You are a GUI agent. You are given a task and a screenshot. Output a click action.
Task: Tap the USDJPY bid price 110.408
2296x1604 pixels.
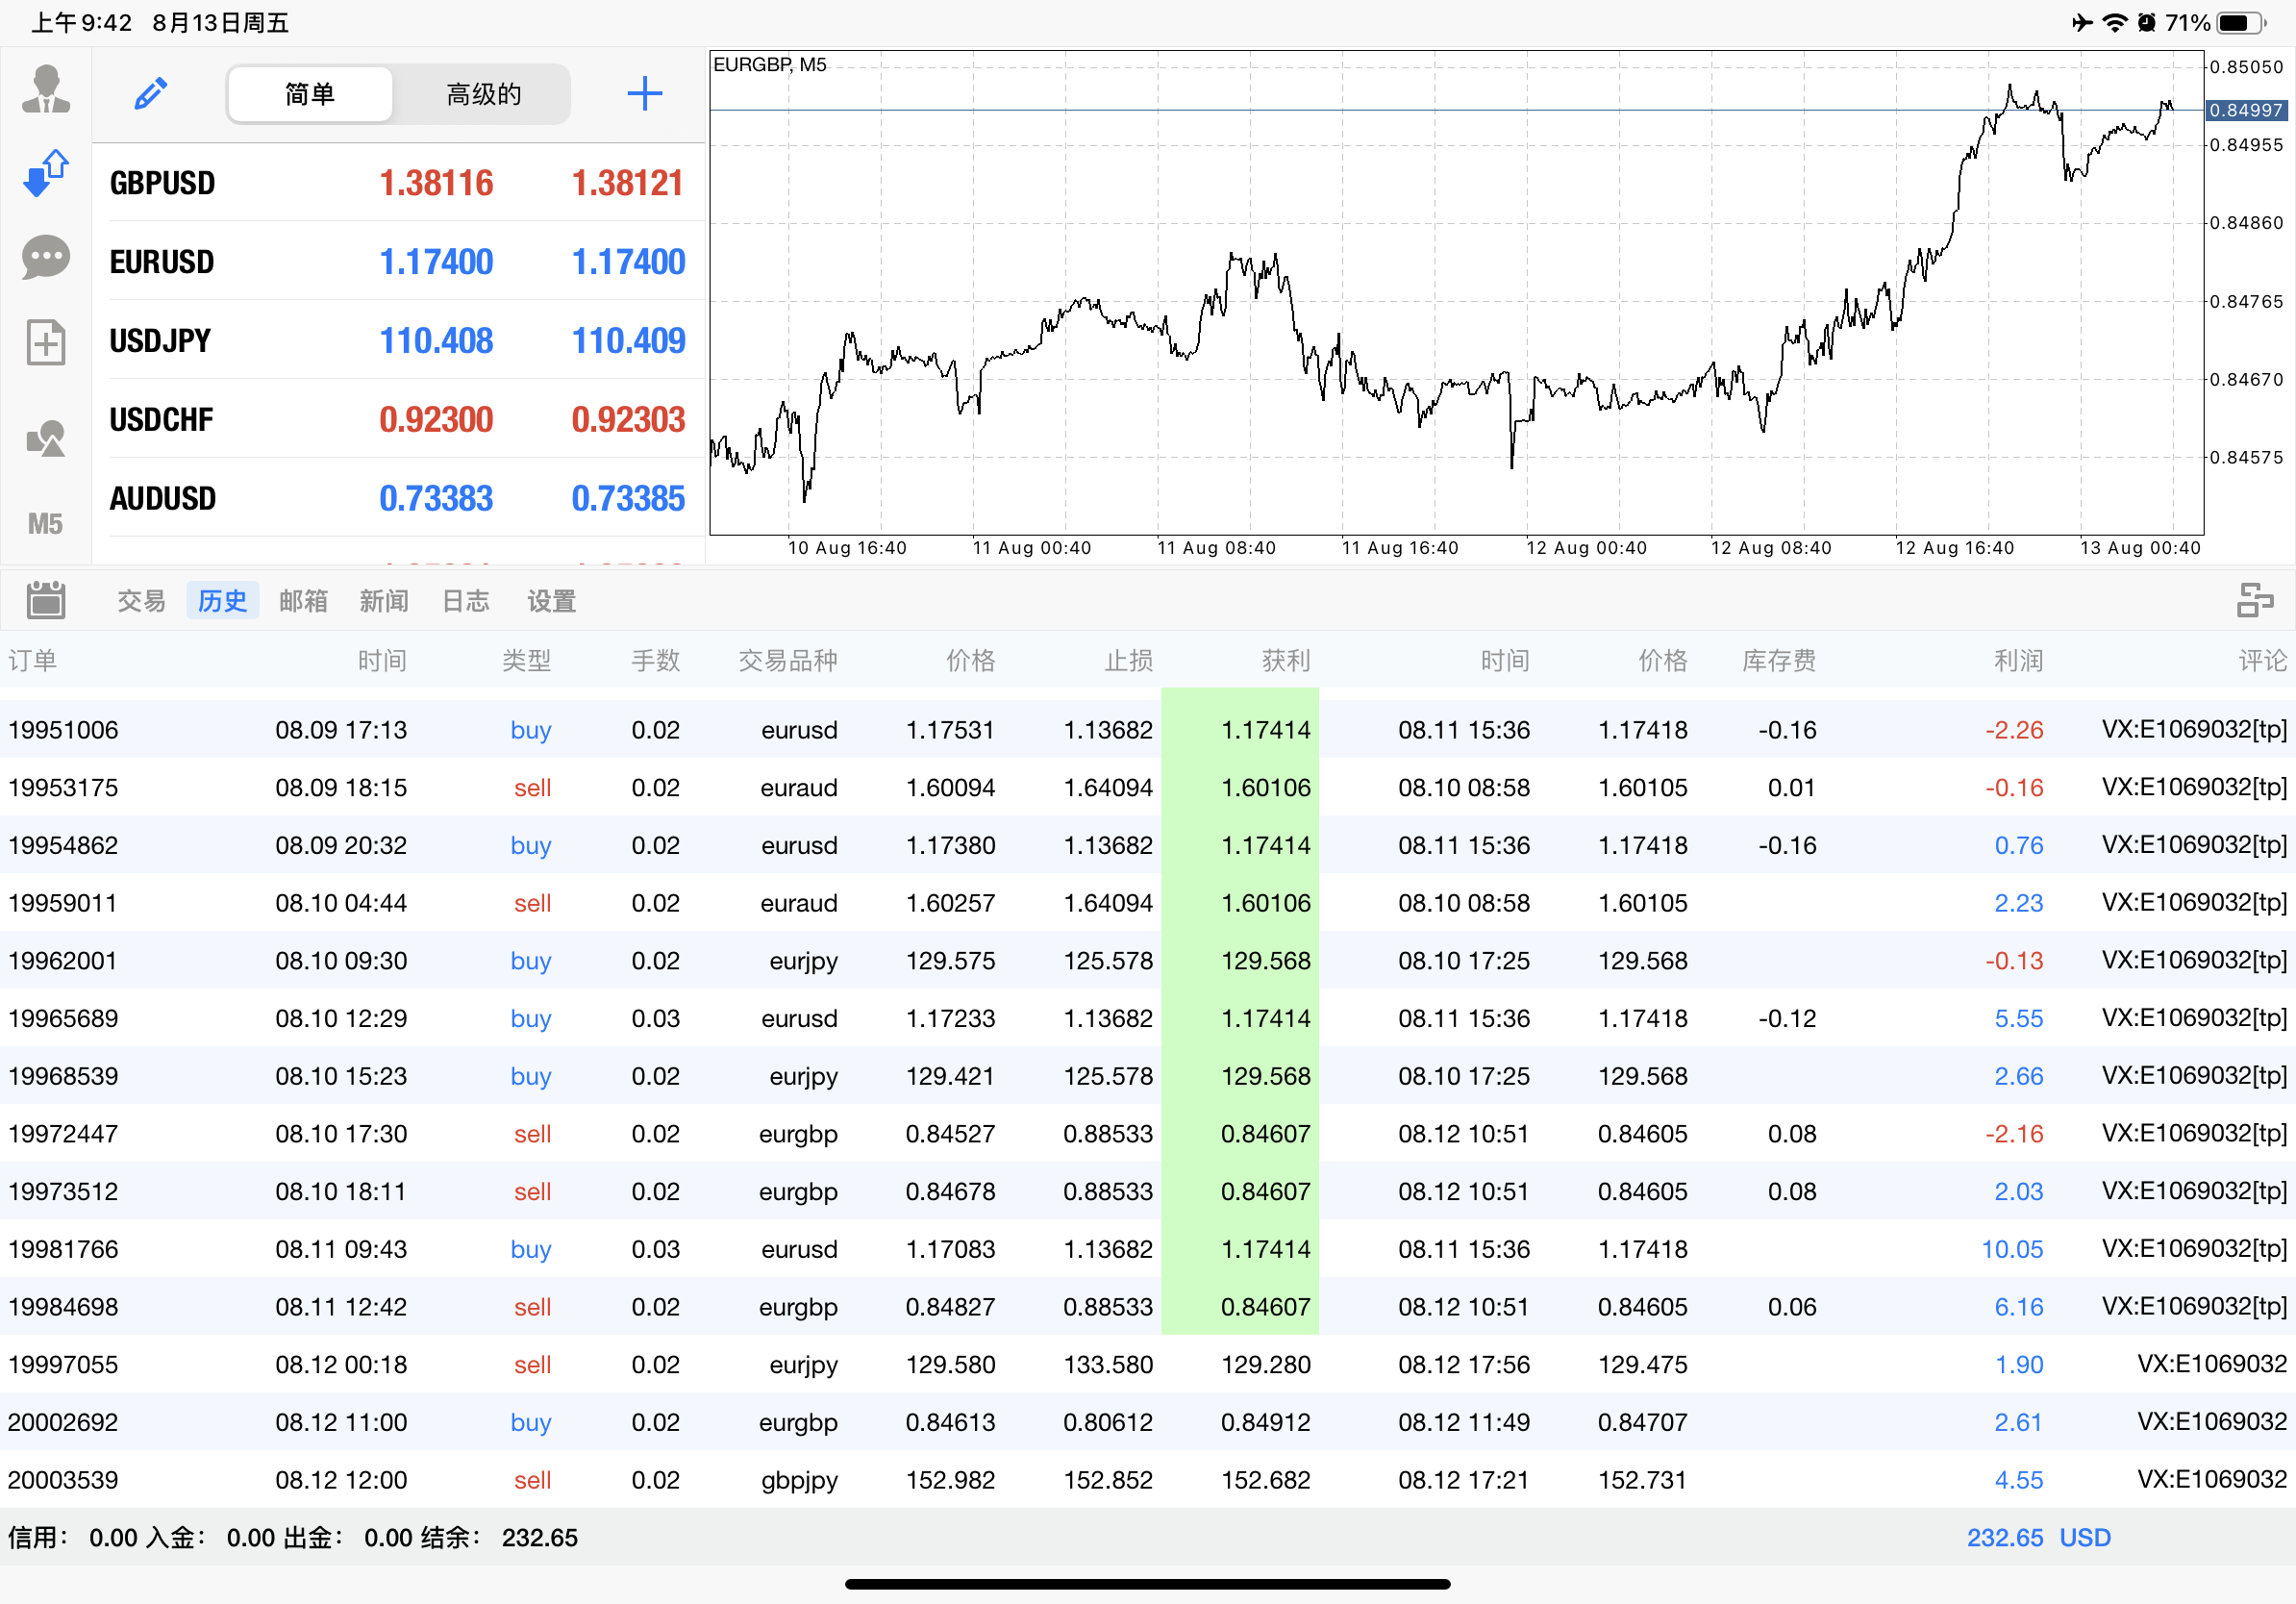point(436,341)
